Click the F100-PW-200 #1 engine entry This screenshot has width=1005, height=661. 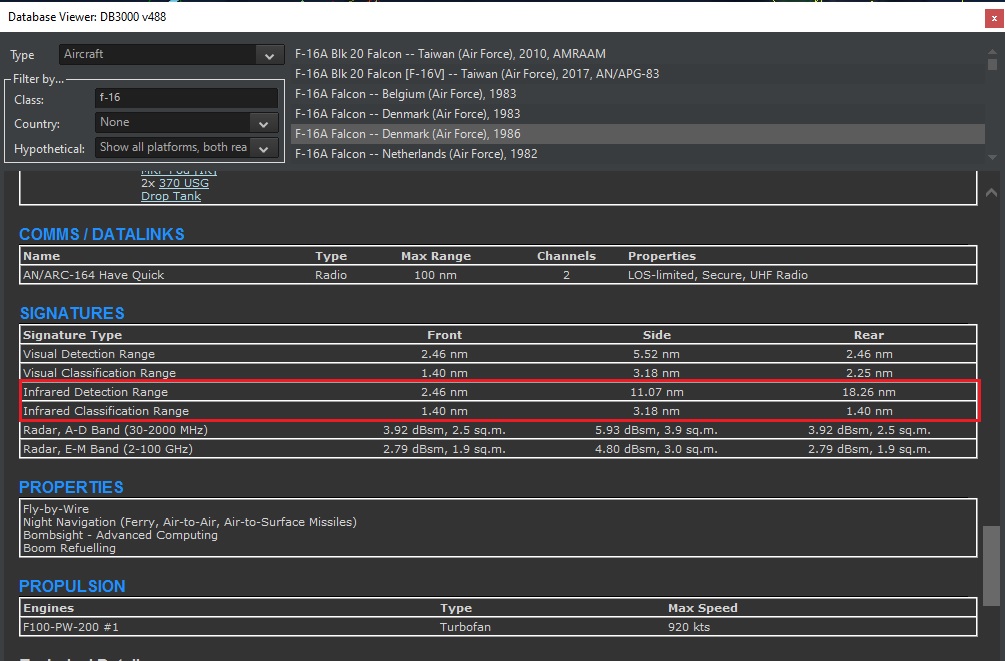[x=71, y=627]
